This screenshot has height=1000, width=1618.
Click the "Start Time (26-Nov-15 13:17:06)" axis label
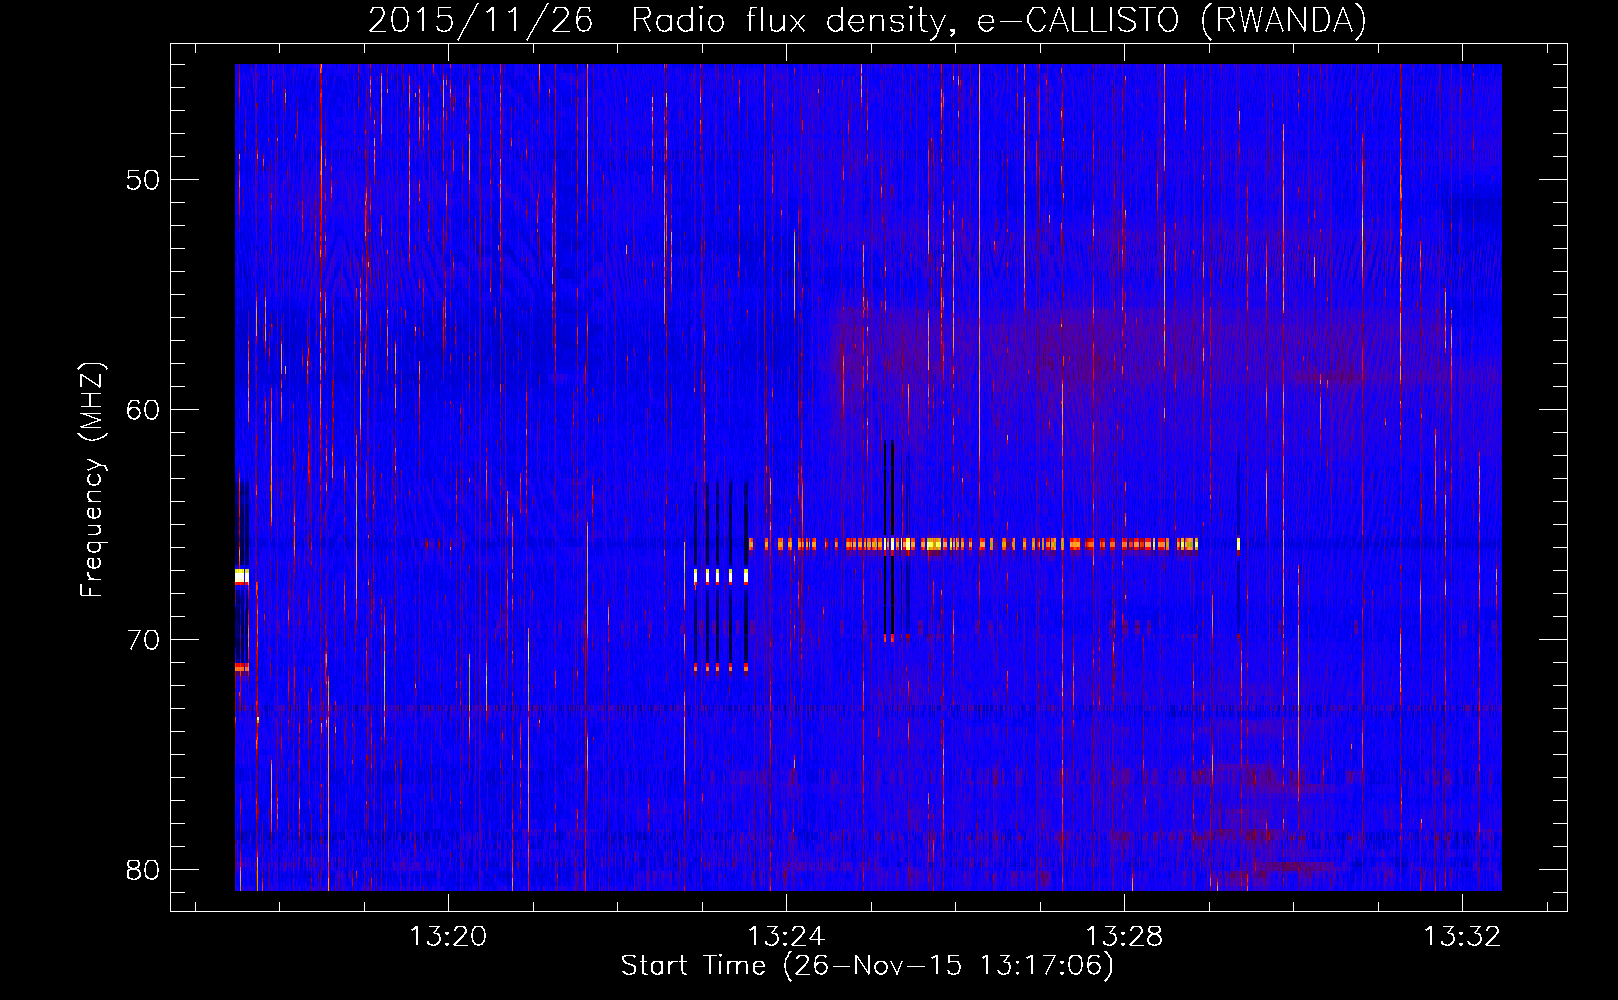coord(867,966)
